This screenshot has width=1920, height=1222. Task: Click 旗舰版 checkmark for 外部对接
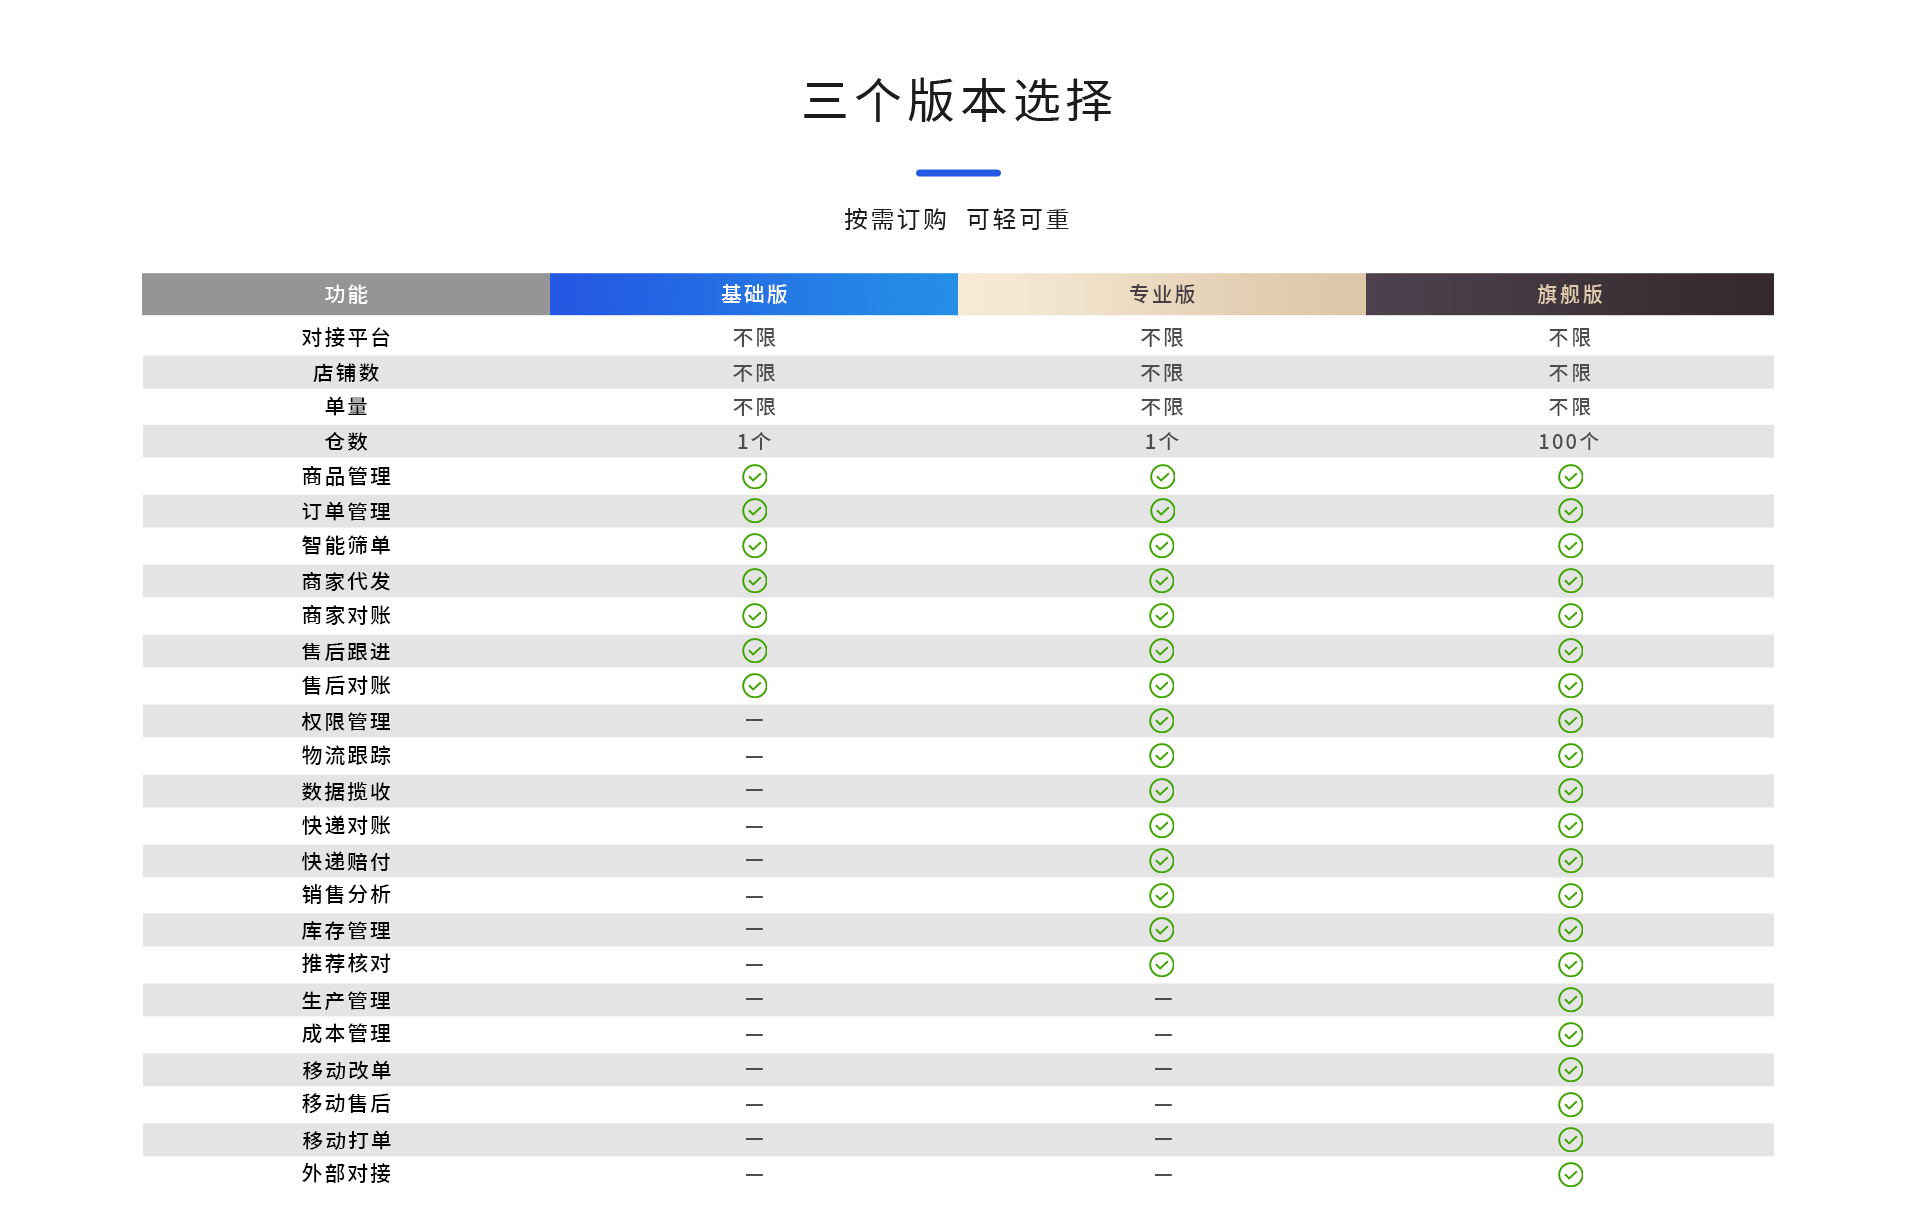[x=1570, y=1175]
